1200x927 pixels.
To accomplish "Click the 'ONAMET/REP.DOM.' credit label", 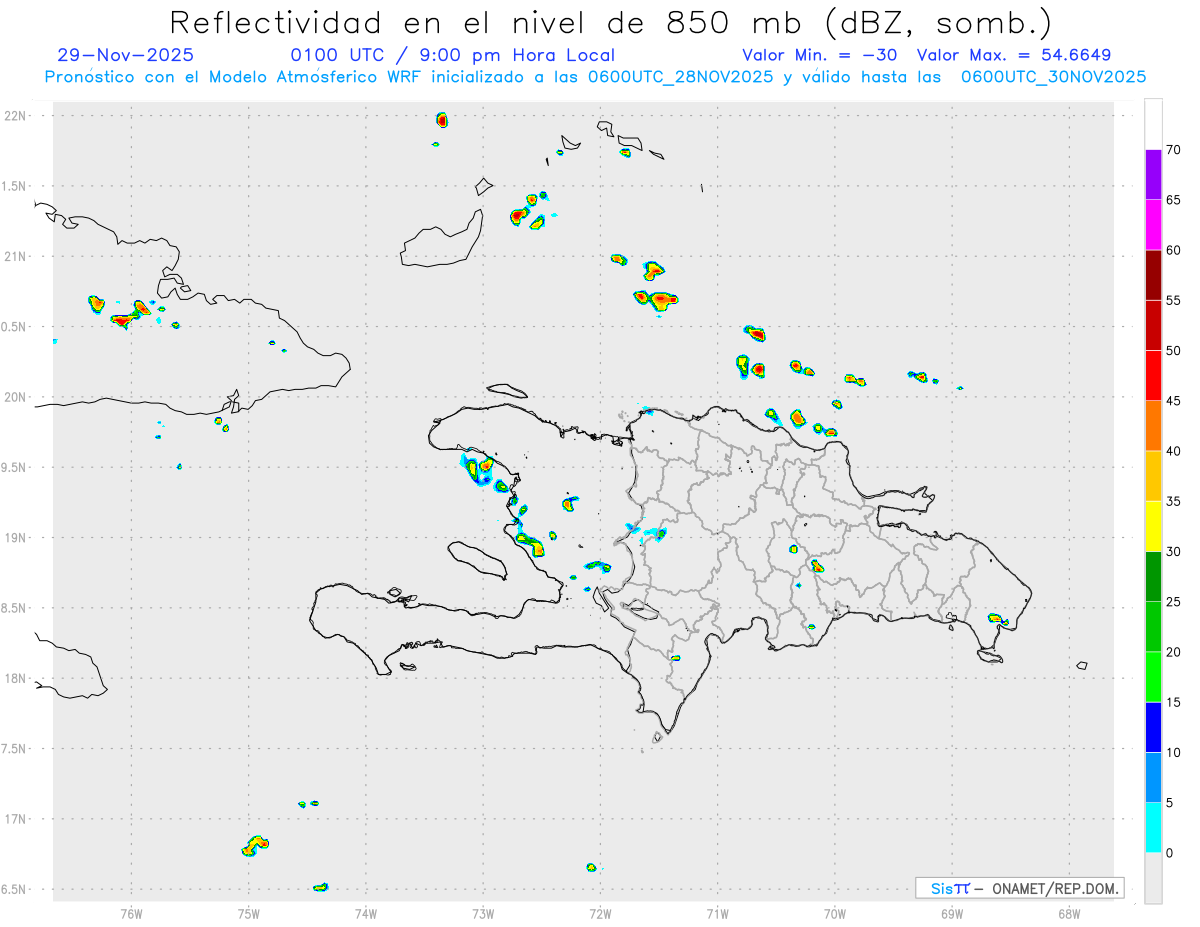I will [1056, 888].
